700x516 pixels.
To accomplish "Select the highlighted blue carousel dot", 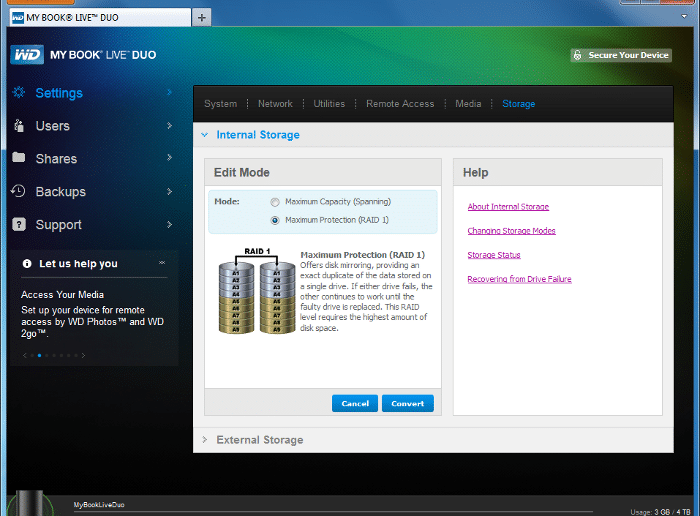I will [x=40, y=355].
